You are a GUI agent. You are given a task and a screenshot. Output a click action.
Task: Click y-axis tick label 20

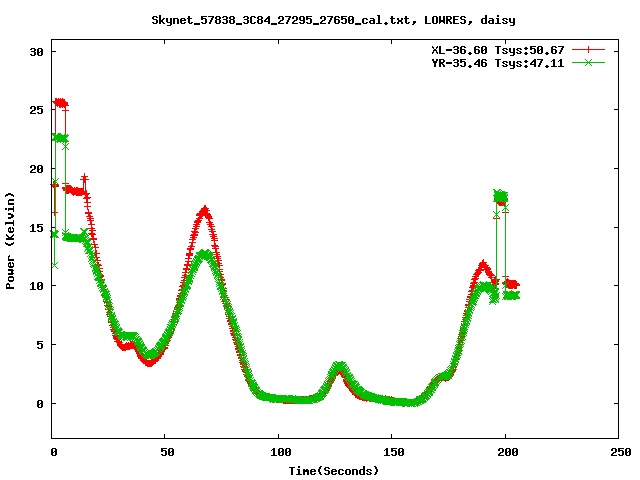(x=36, y=169)
